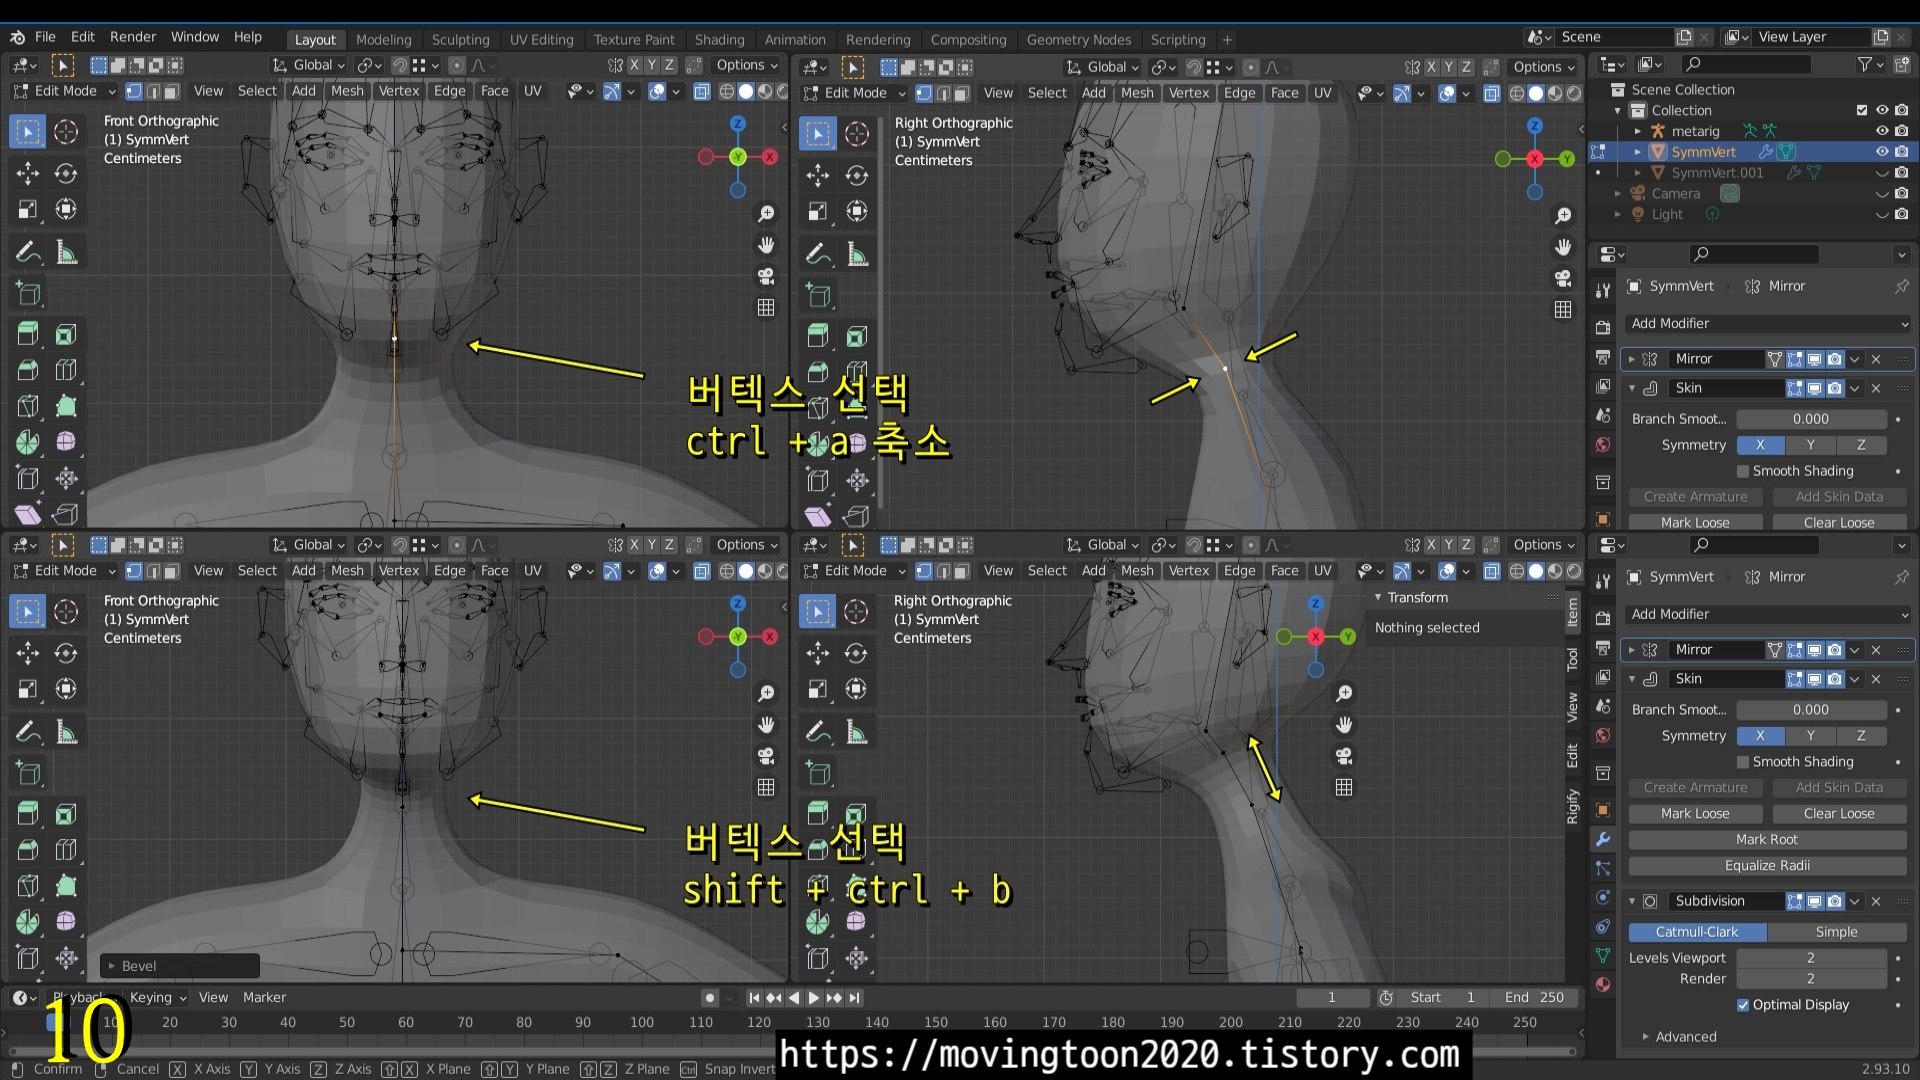Image resolution: width=1920 pixels, height=1080 pixels.
Task: Switch to the Sculpting workspace tab
Action: pos(460,40)
